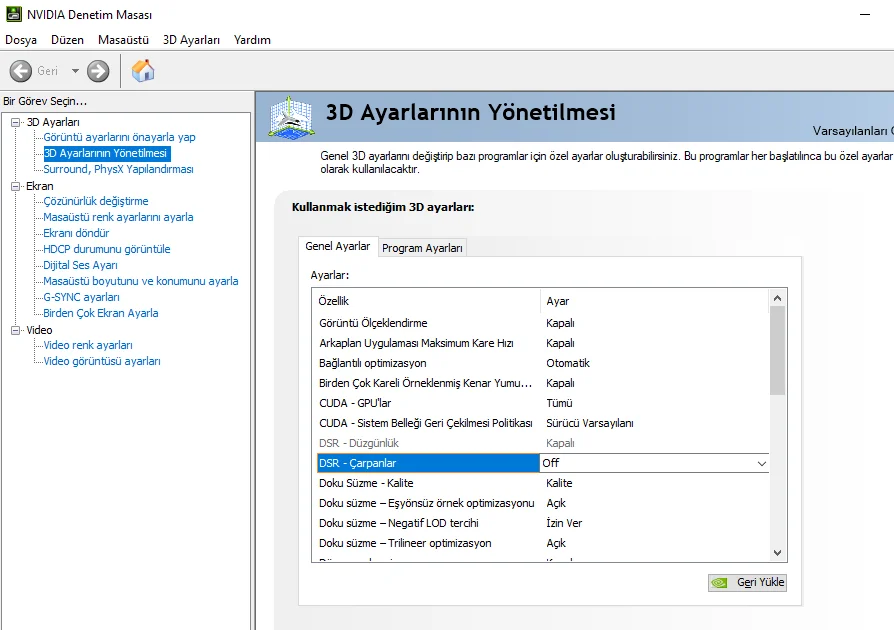Click the Forward arrow icon

pos(98,71)
